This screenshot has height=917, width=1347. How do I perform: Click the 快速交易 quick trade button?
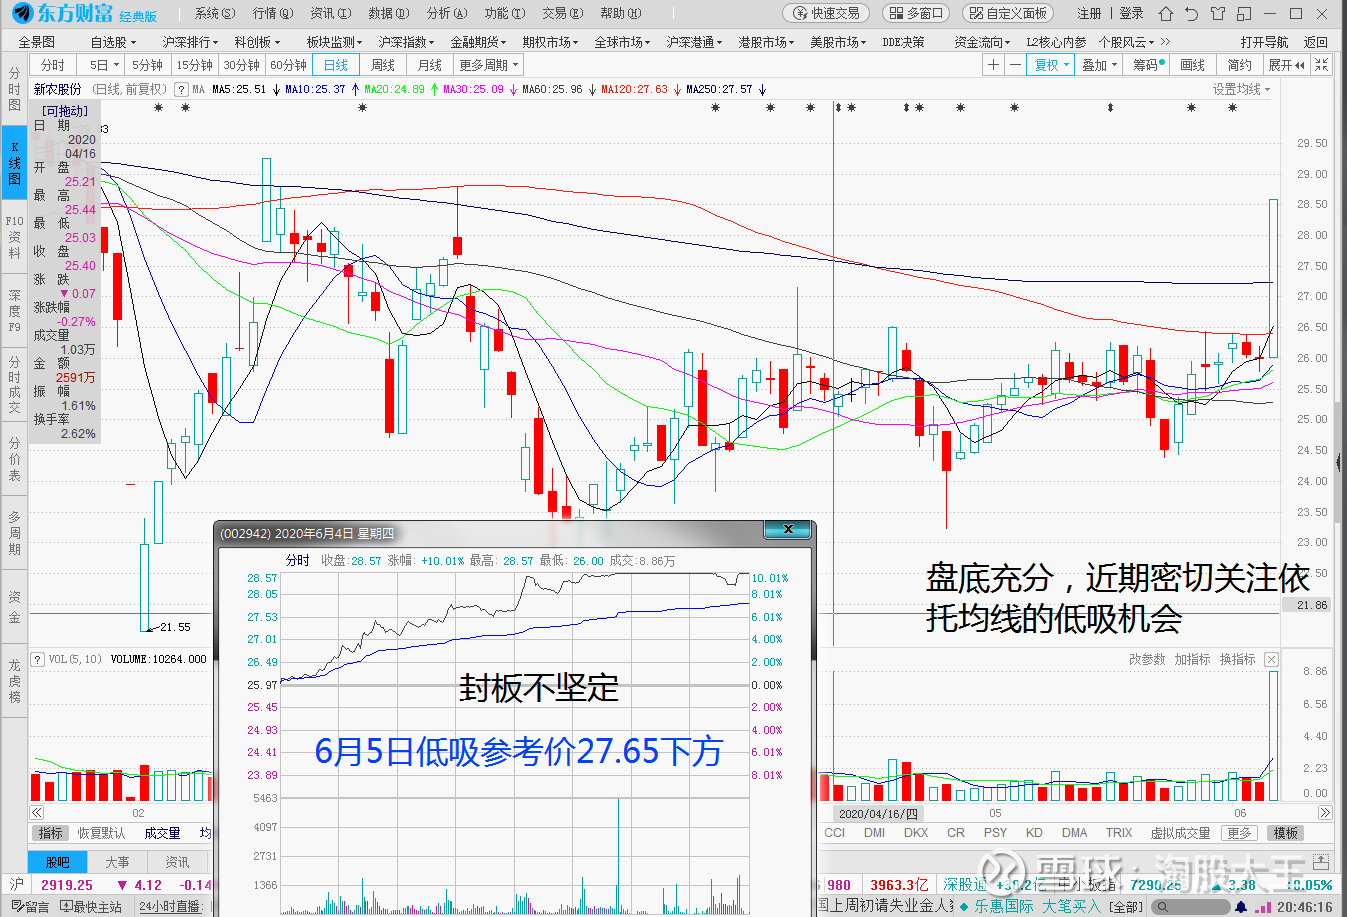[x=826, y=13]
